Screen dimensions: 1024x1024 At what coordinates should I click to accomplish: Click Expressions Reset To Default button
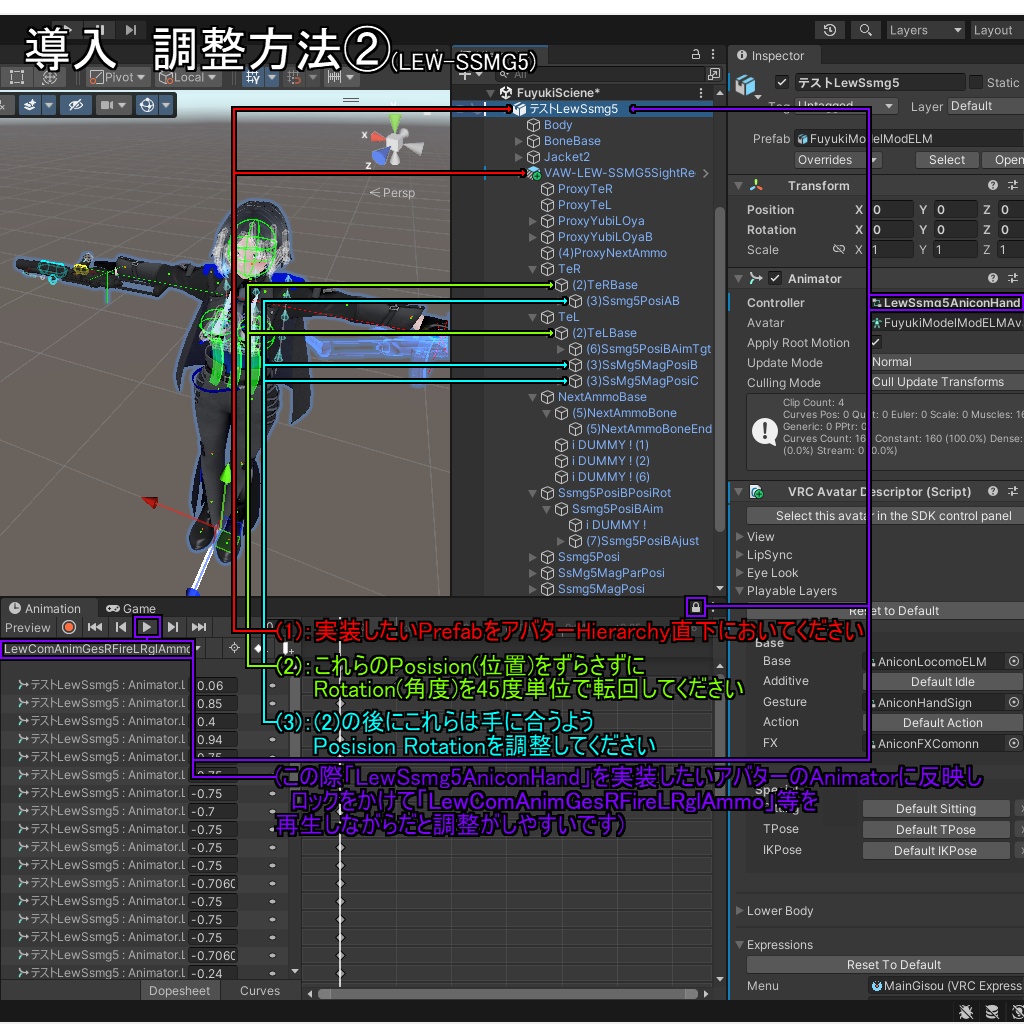coord(886,965)
